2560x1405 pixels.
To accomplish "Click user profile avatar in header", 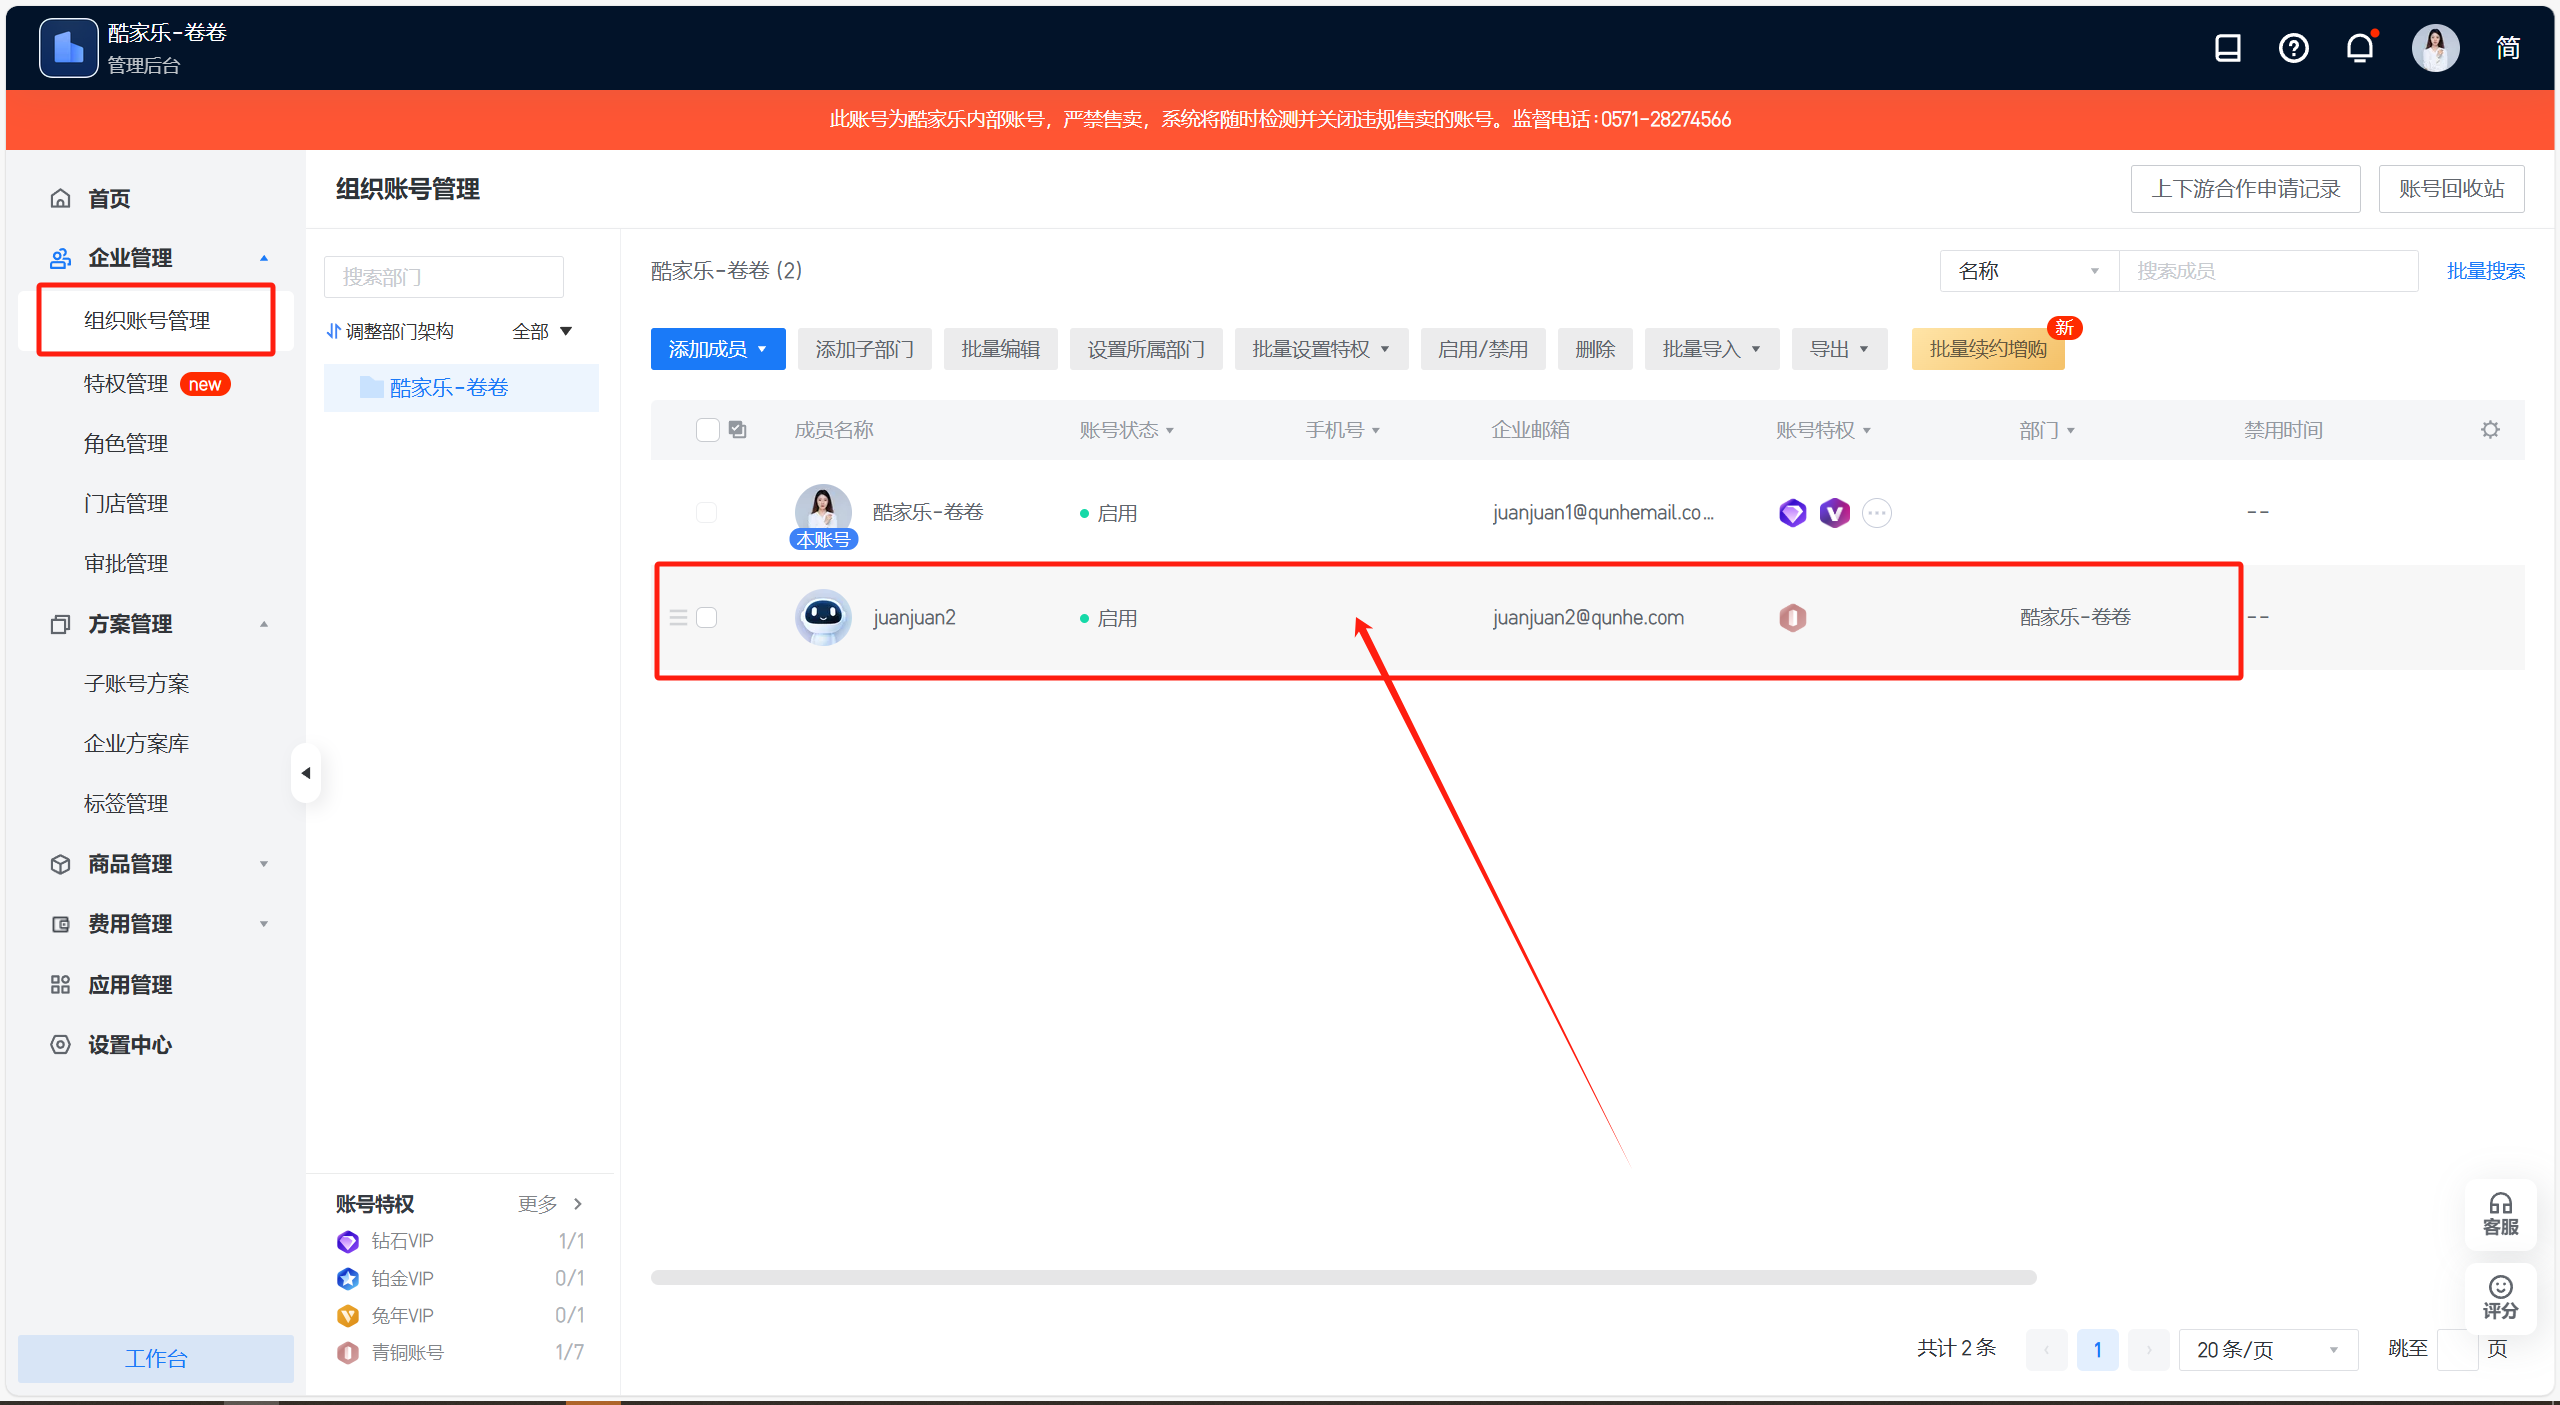I will 2434,48.
